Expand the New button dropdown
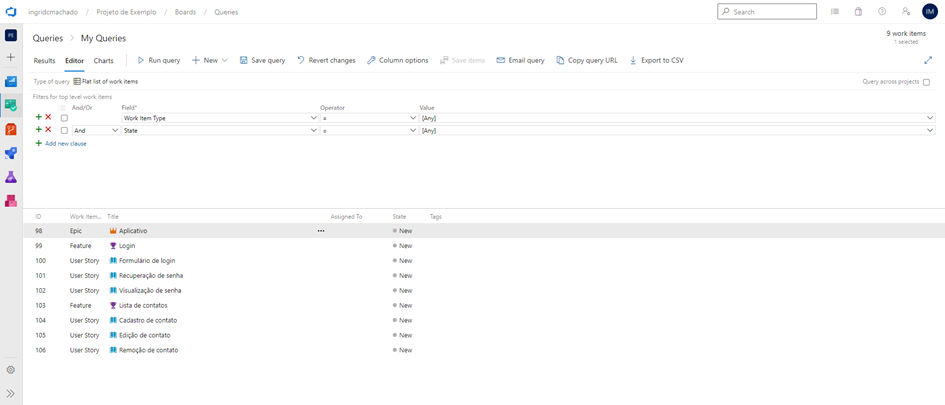 pos(224,60)
